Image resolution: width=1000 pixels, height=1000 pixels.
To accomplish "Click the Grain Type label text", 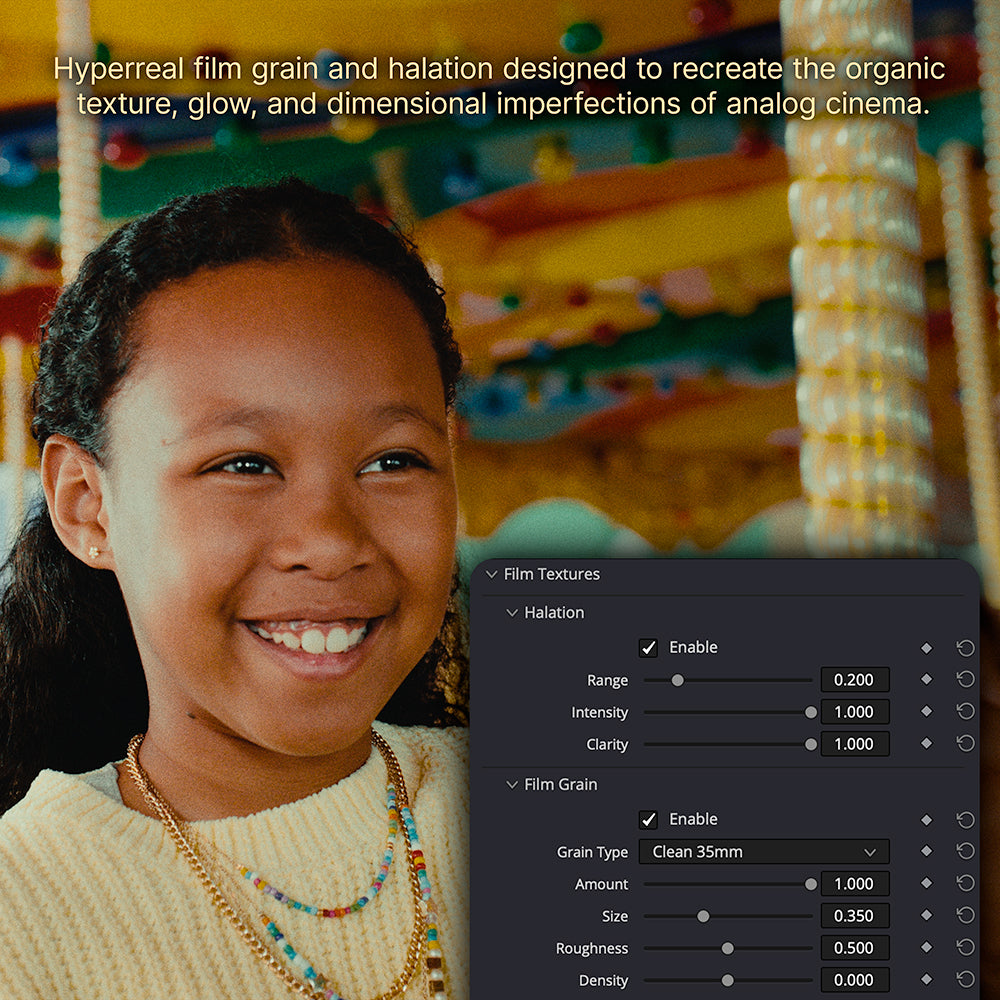I will click(592, 853).
